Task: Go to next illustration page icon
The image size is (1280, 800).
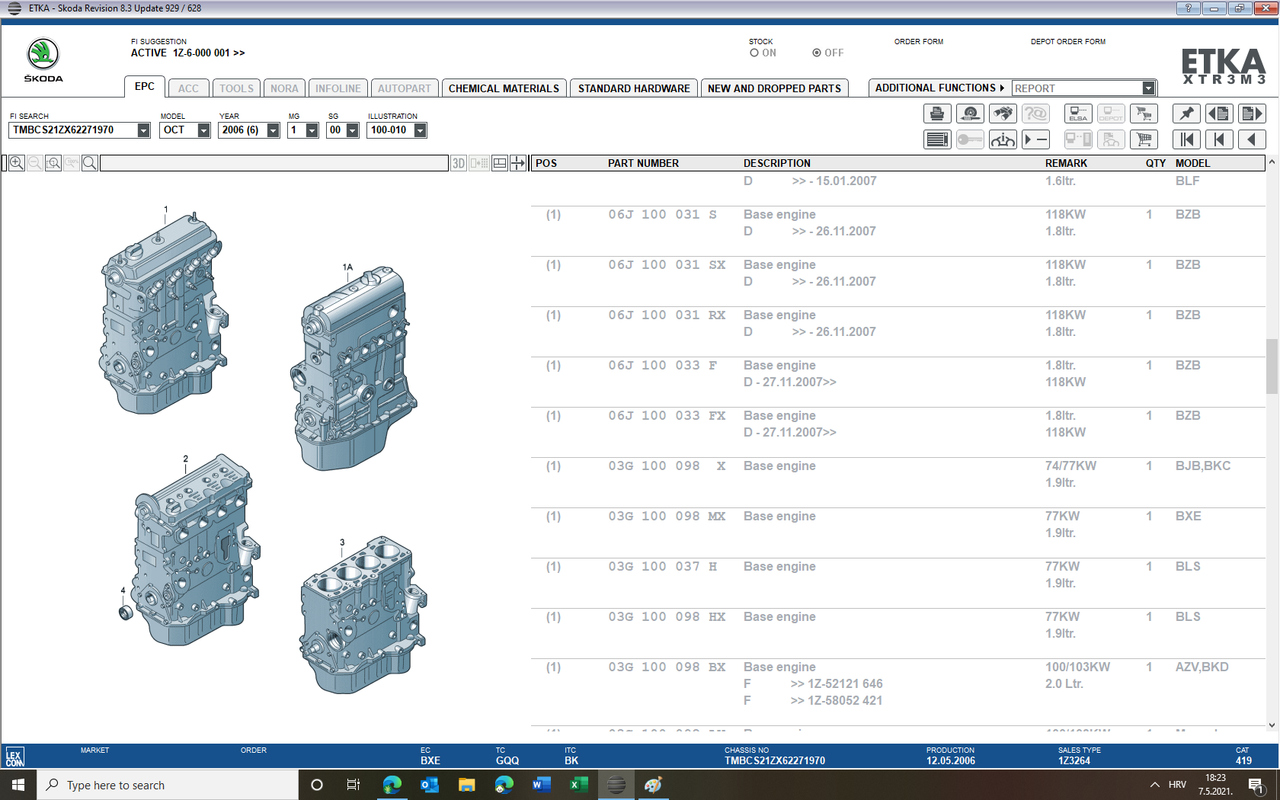Action: click(1252, 113)
